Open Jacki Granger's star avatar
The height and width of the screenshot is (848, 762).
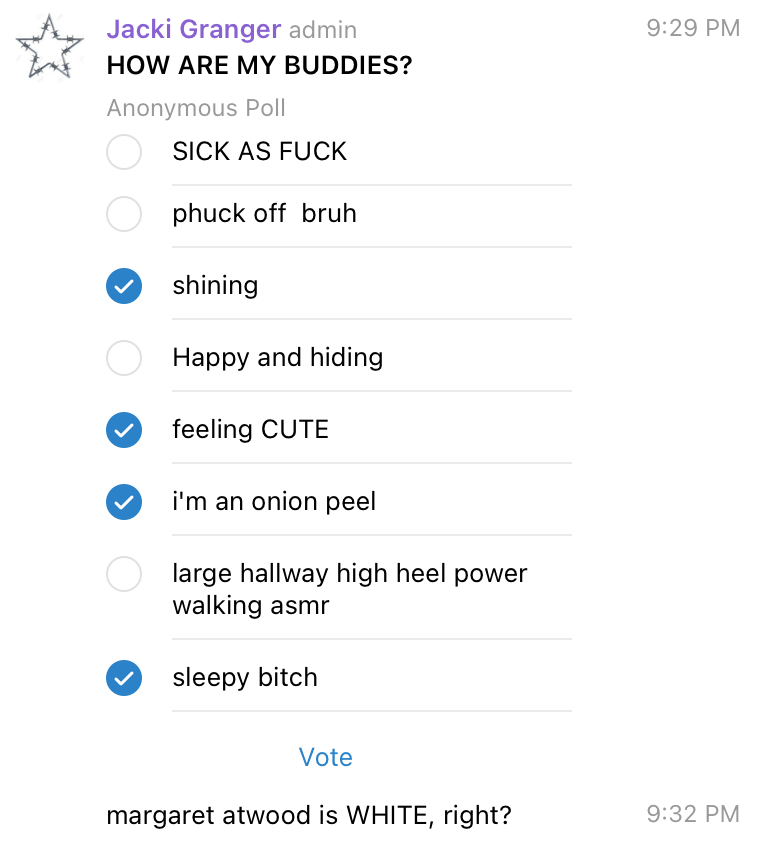click(49, 47)
